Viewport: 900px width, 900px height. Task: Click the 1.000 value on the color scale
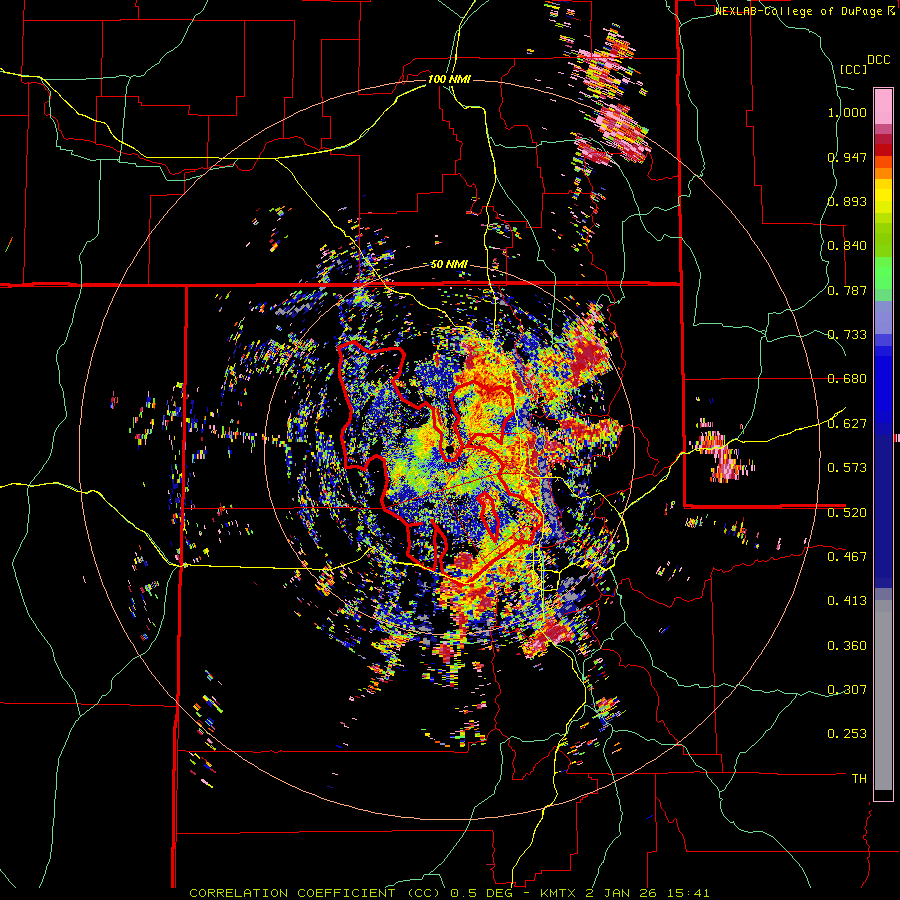847,112
